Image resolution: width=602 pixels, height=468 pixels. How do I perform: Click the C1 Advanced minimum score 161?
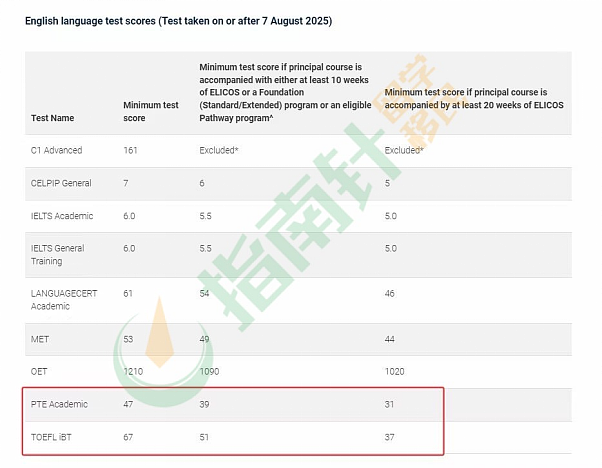130,150
